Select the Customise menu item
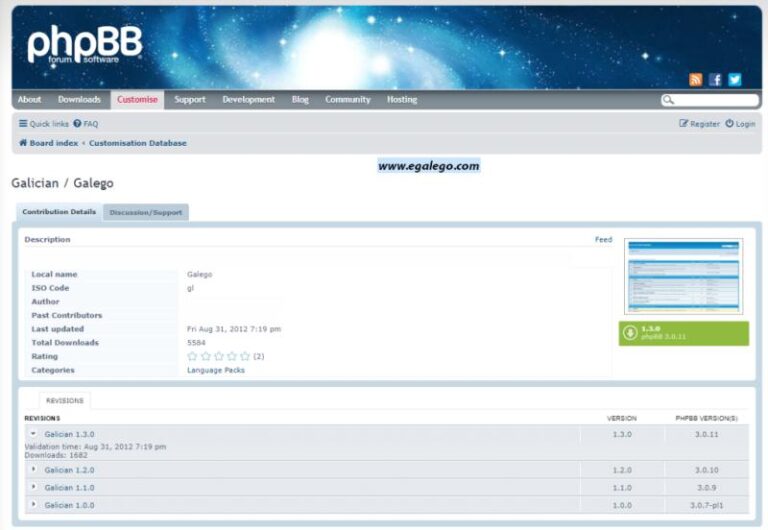 click(x=137, y=99)
